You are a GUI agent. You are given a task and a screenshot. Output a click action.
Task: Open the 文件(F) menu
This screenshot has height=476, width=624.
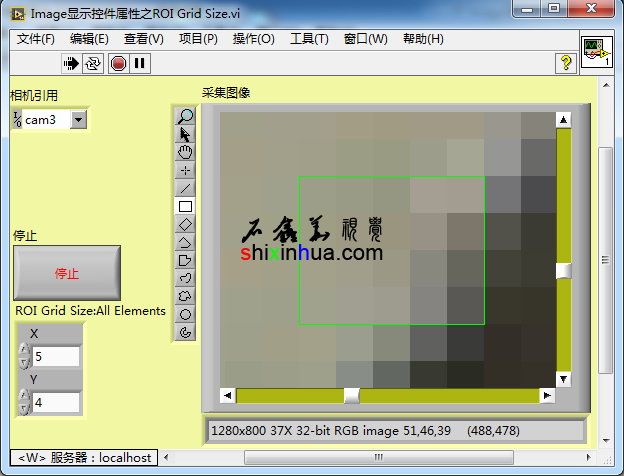(x=36, y=39)
